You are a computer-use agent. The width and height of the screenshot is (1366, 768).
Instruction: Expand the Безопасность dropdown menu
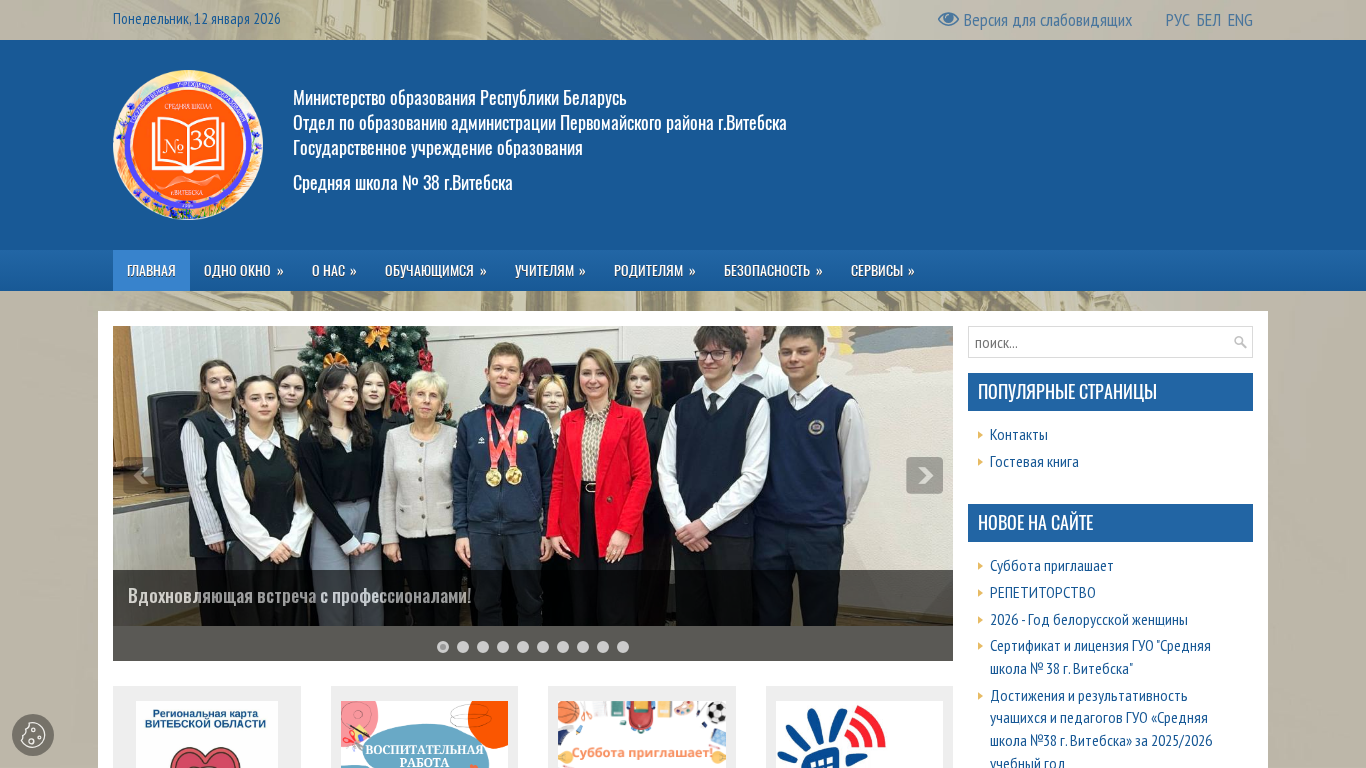(772, 271)
